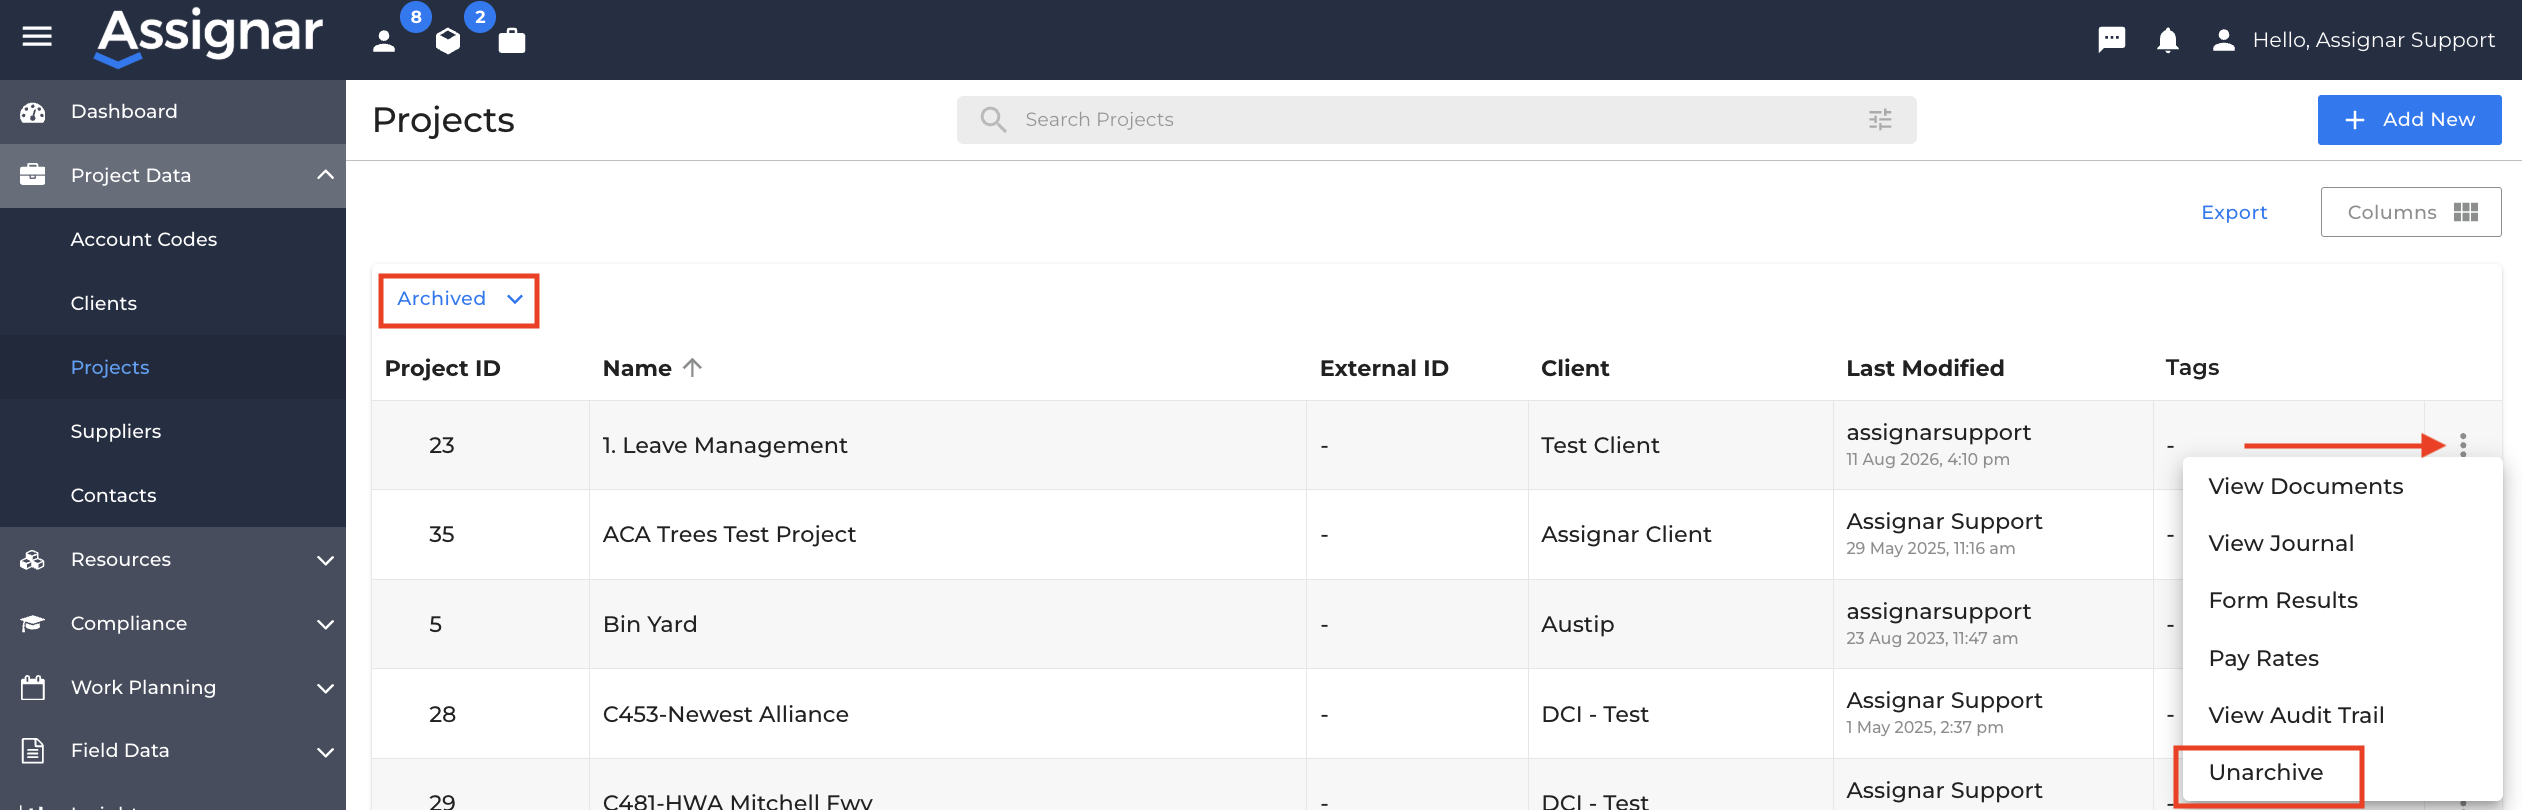
Task: Sort by Name column arrow
Action: pos(692,368)
